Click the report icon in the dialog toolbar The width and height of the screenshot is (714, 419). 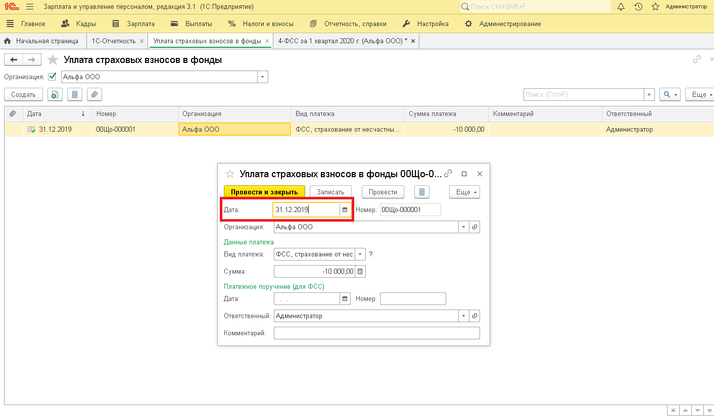point(422,191)
